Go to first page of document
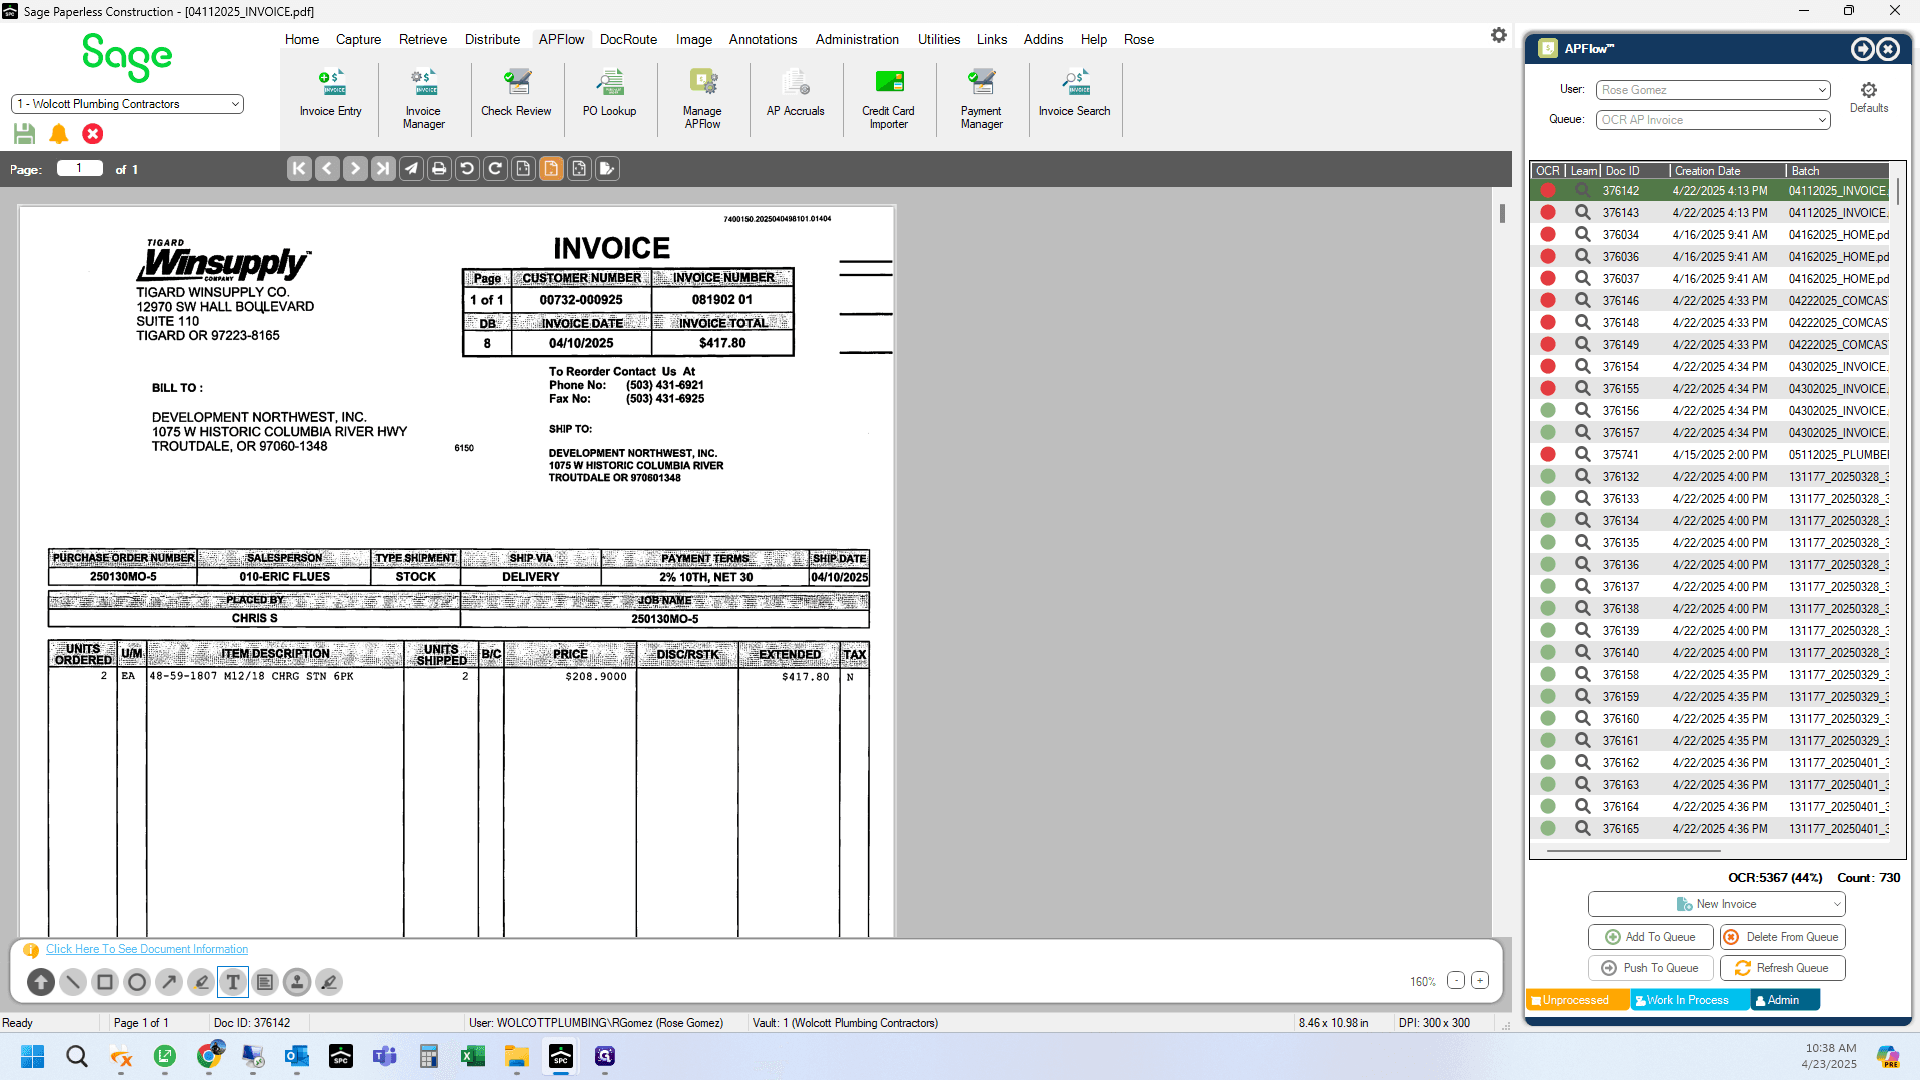 (x=299, y=168)
